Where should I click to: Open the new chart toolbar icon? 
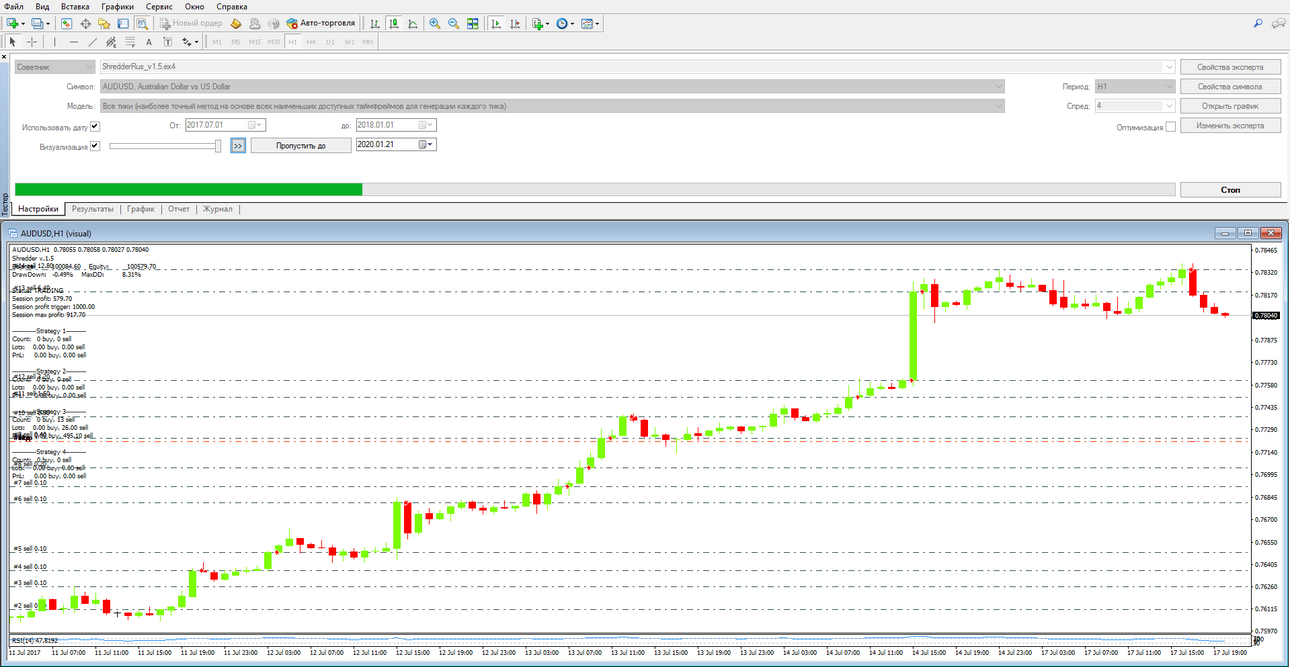pos(12,23)
